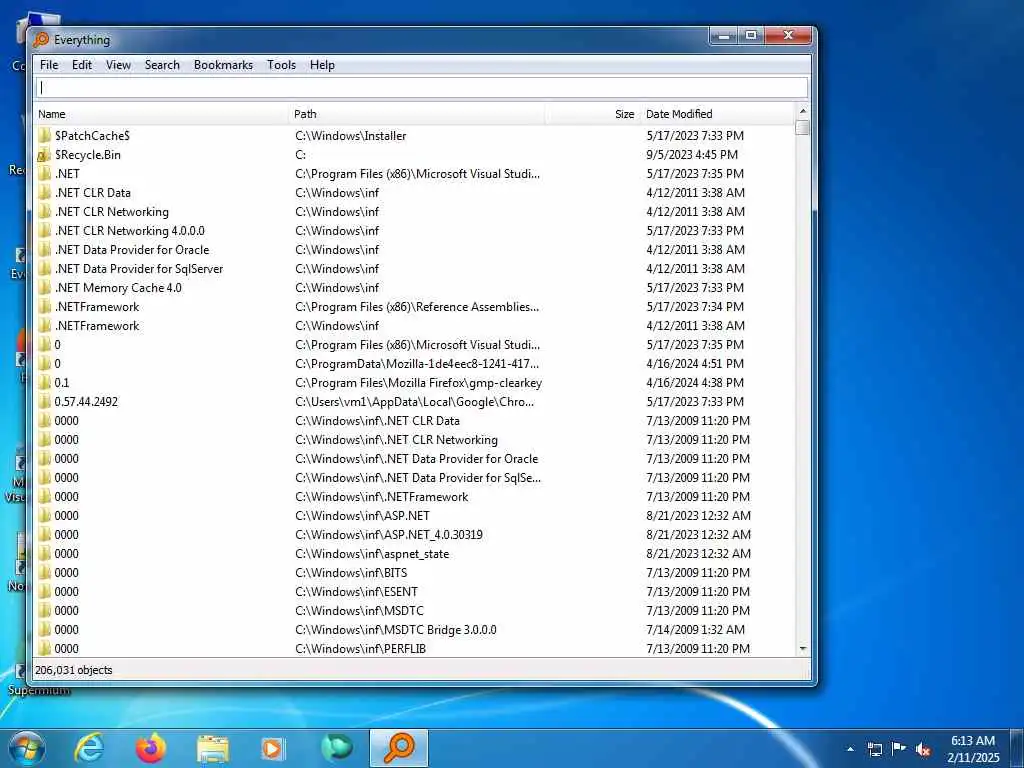The height and width of the screenshot is (768, 1024).
Task: Sort results by Path column header
Action: pyautogui.click(x=417, y=114)
